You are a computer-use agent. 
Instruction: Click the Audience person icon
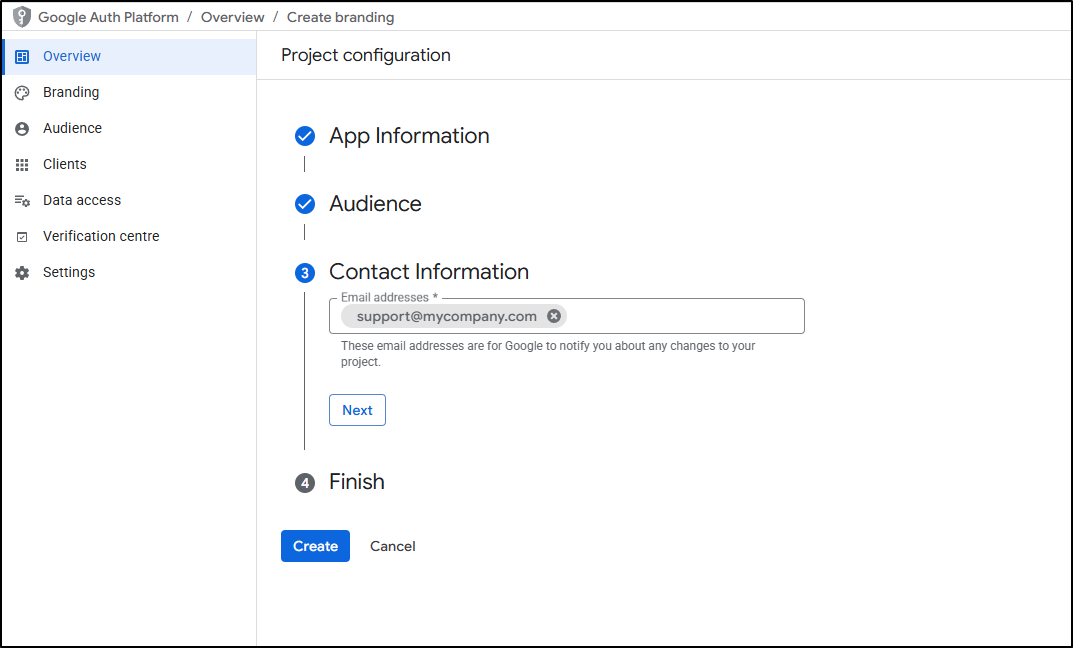pos(22,129)
